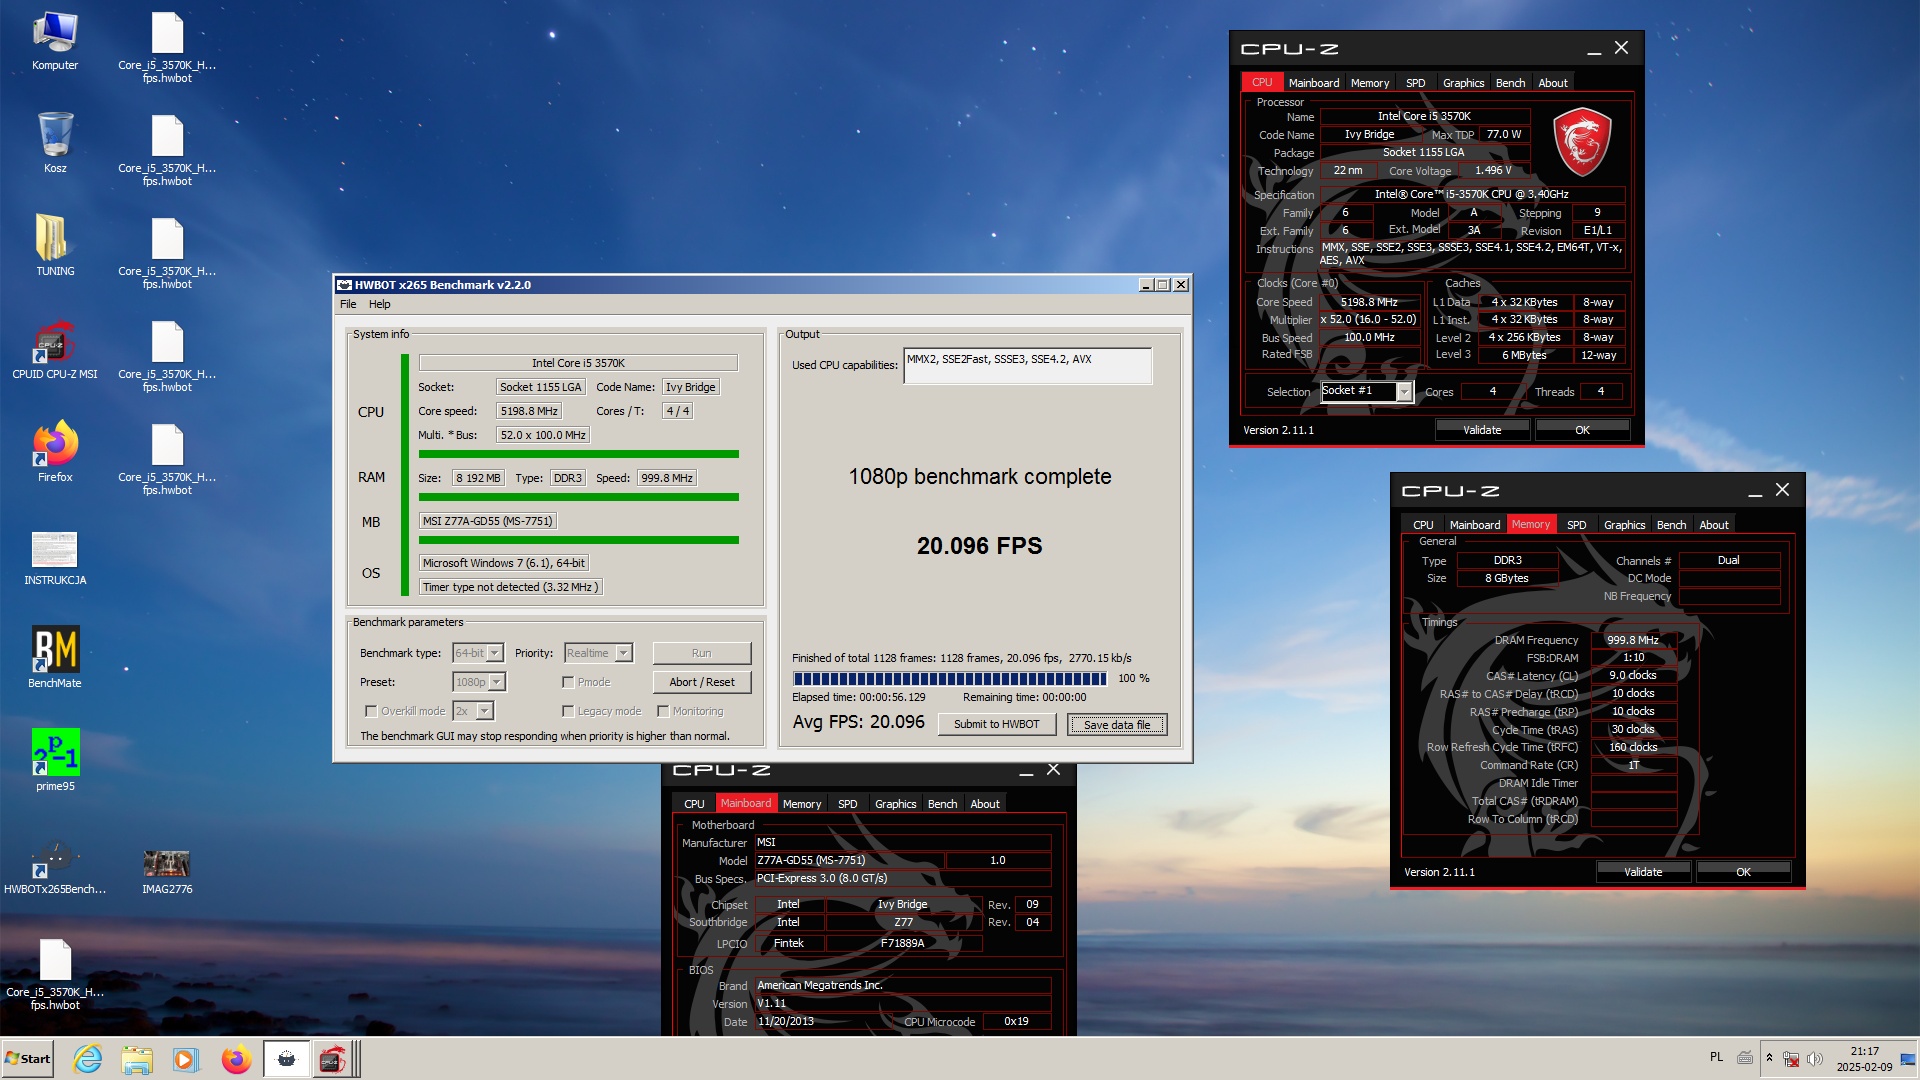The height and width of the screenshot is (1080, 1920).
Task: Open the TUNING folder on desktop
Action: click(x=55, y=246)
